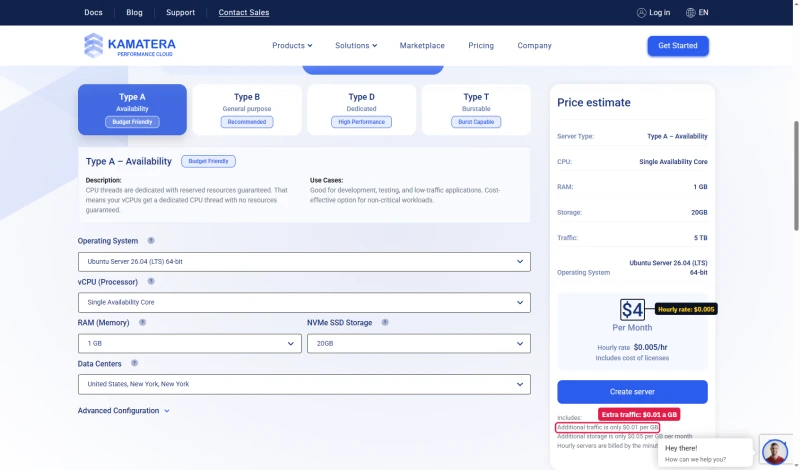Click the Create server button
This screenshot has width=800, height=470.
pyautogui.click(x=632, y=392)
